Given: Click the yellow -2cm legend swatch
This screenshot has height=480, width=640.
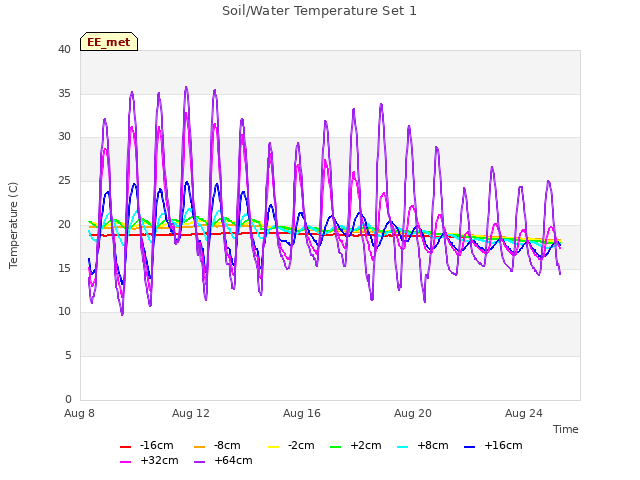Looking at the screenshot, I should [273, 447].
